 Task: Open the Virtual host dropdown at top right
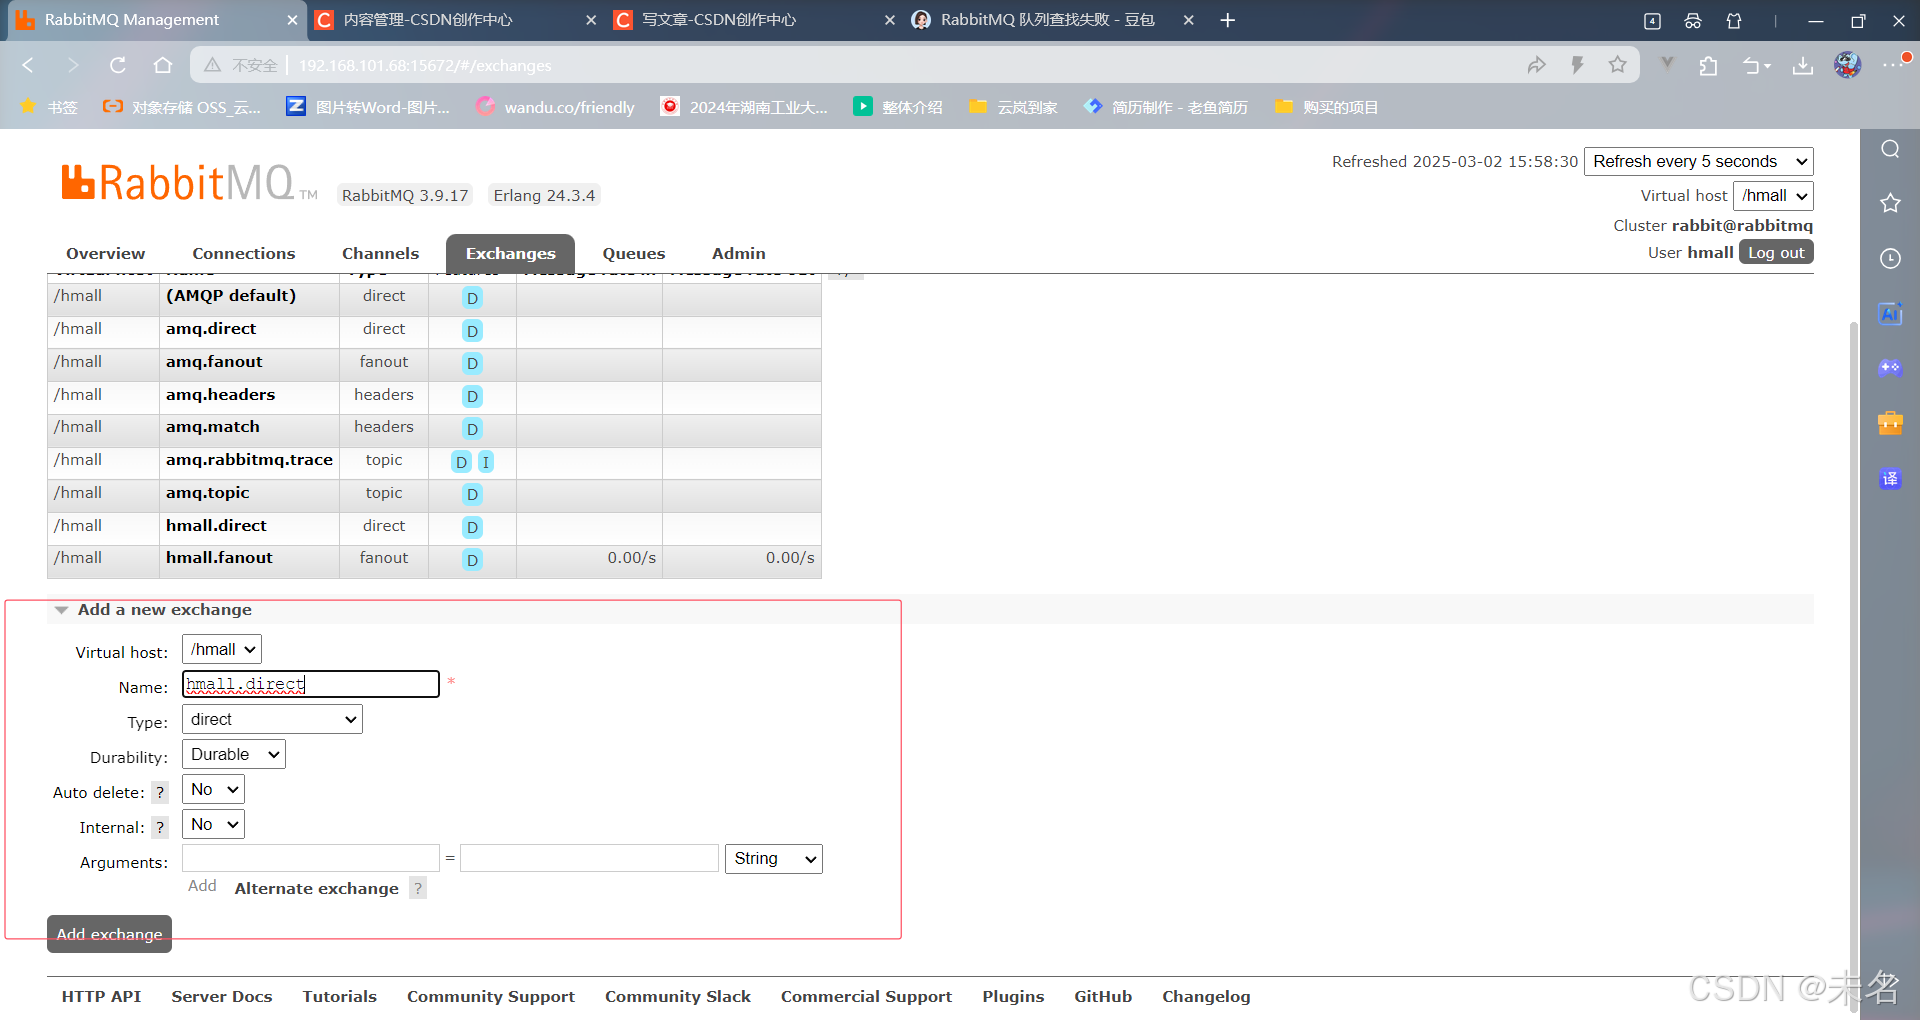(x=1773, y=195)
